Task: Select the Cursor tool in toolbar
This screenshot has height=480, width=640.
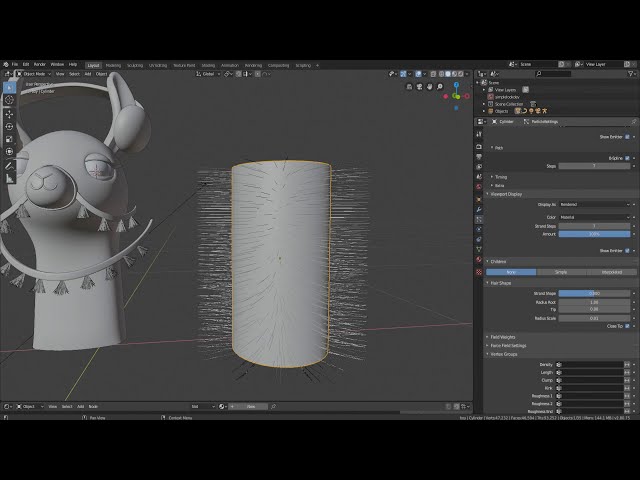Action: pos(10,100)
